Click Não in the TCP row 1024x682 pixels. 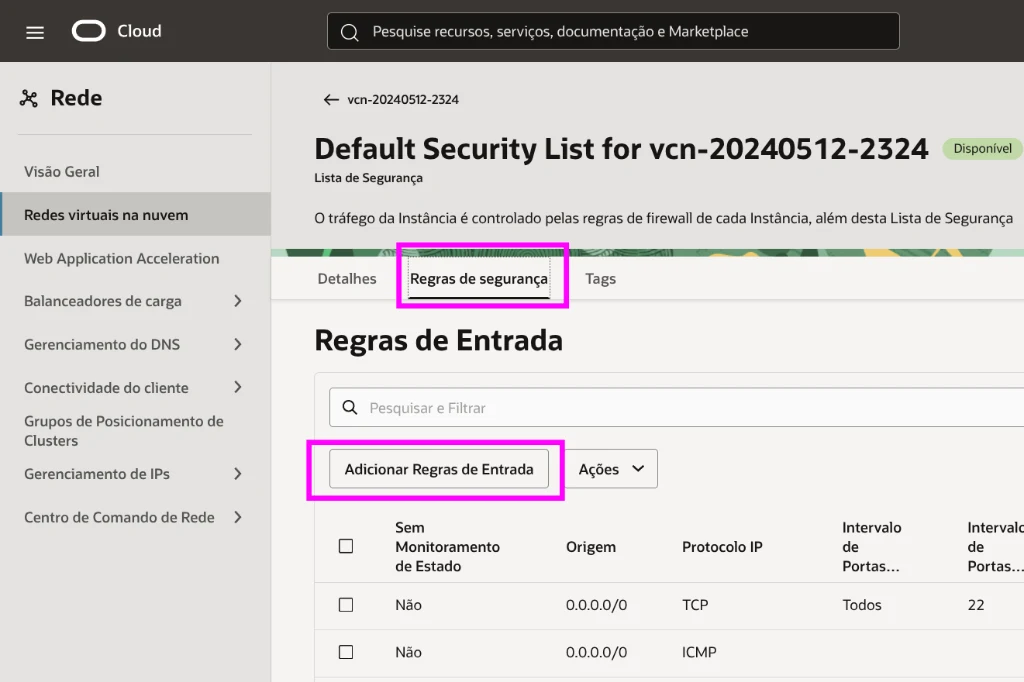pos(408,605)
